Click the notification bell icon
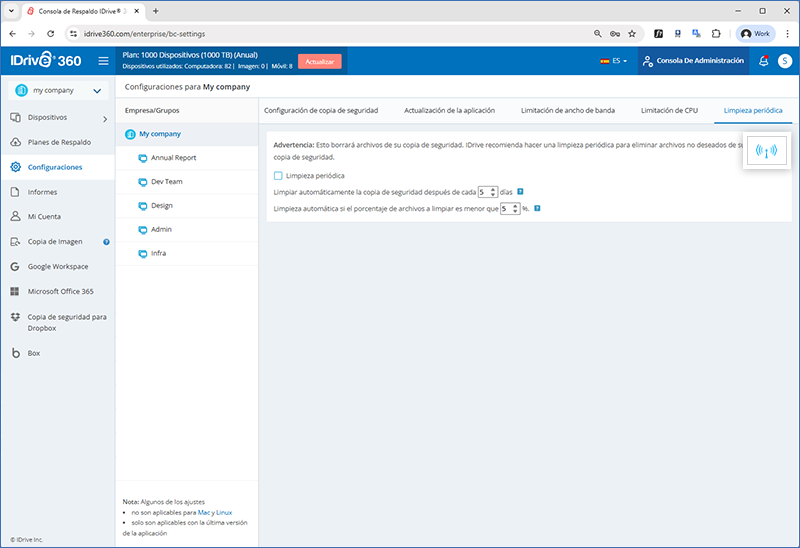 (763, 61)
